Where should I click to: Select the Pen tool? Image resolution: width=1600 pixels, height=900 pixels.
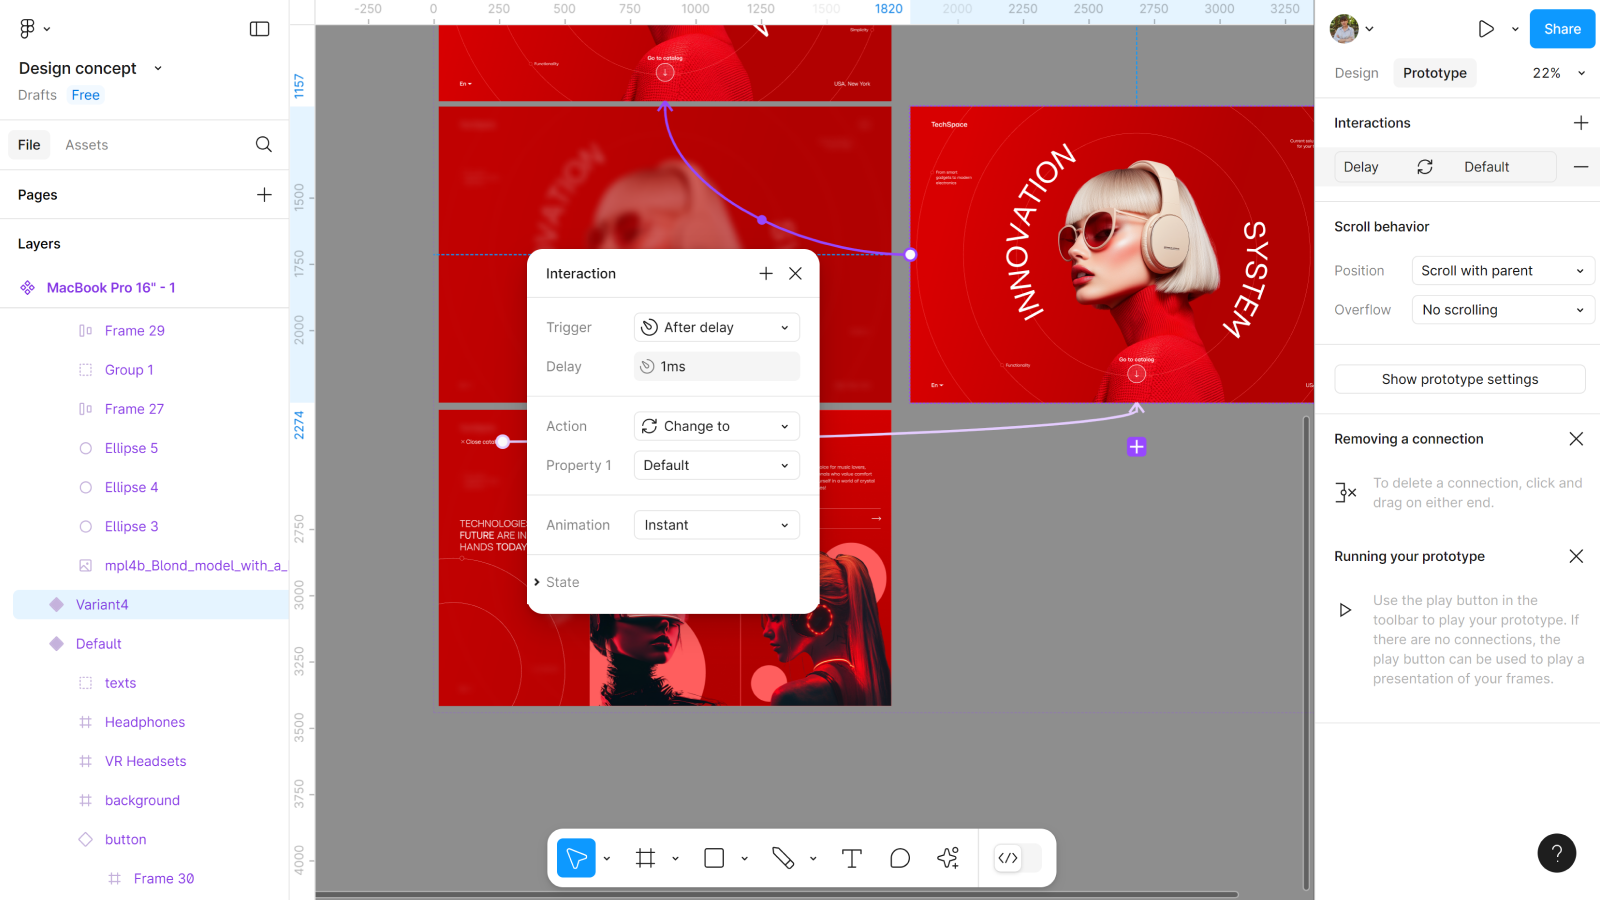click(782, 858)
